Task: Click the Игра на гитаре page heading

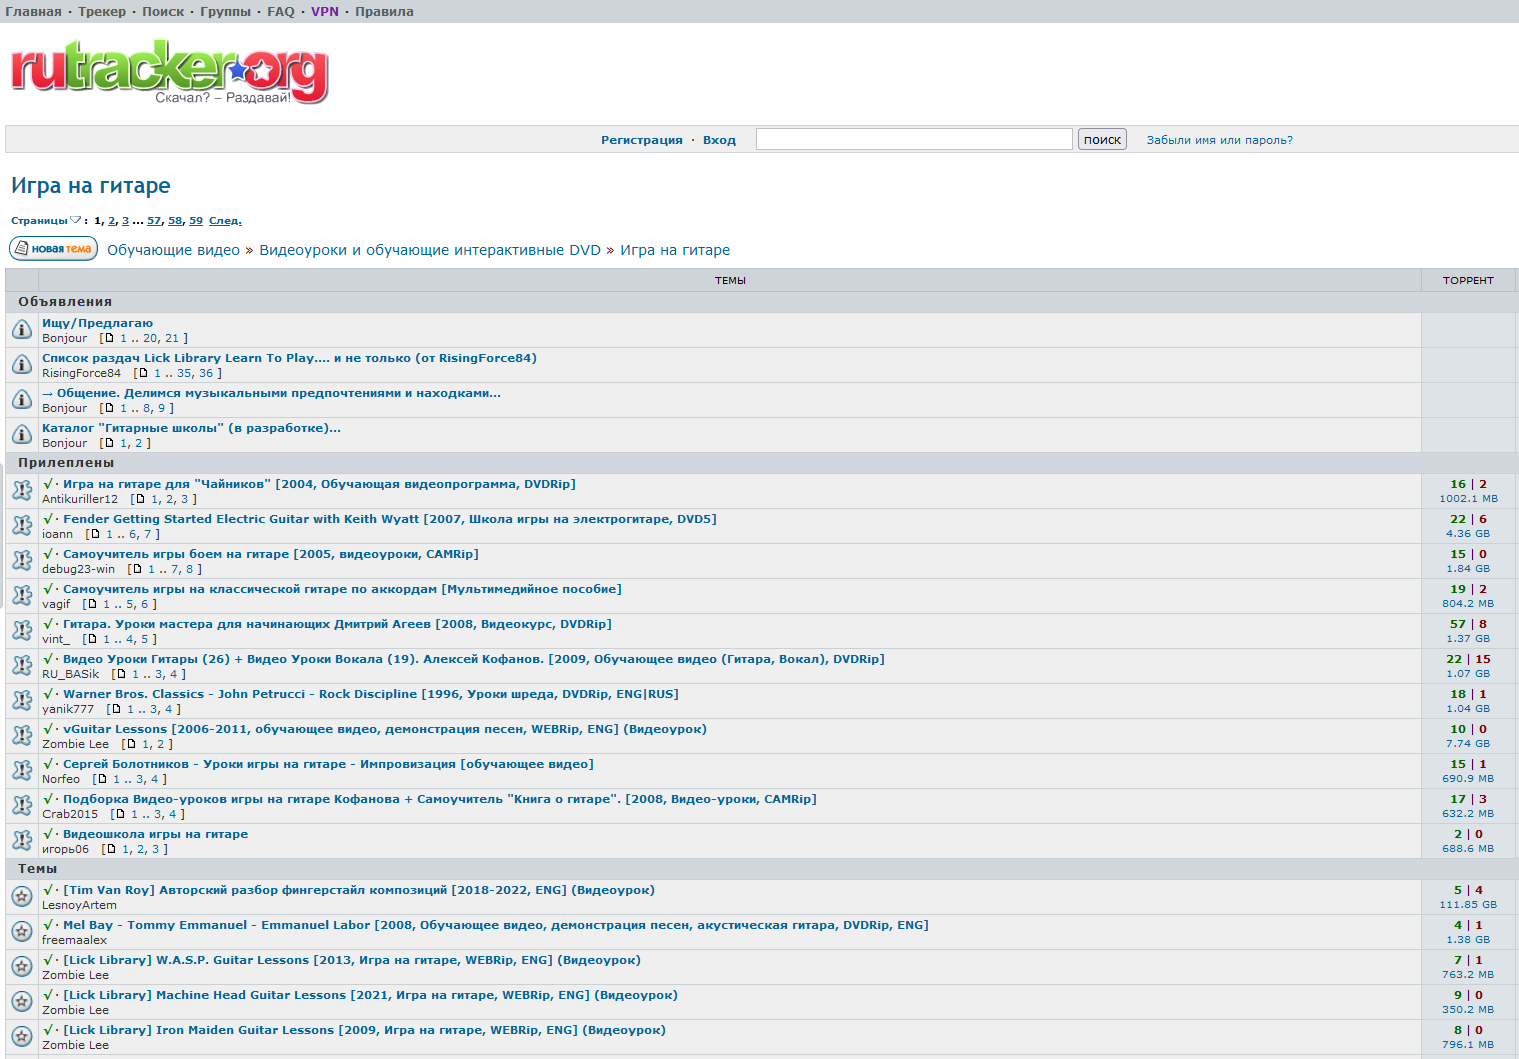Action: (91, 186)
